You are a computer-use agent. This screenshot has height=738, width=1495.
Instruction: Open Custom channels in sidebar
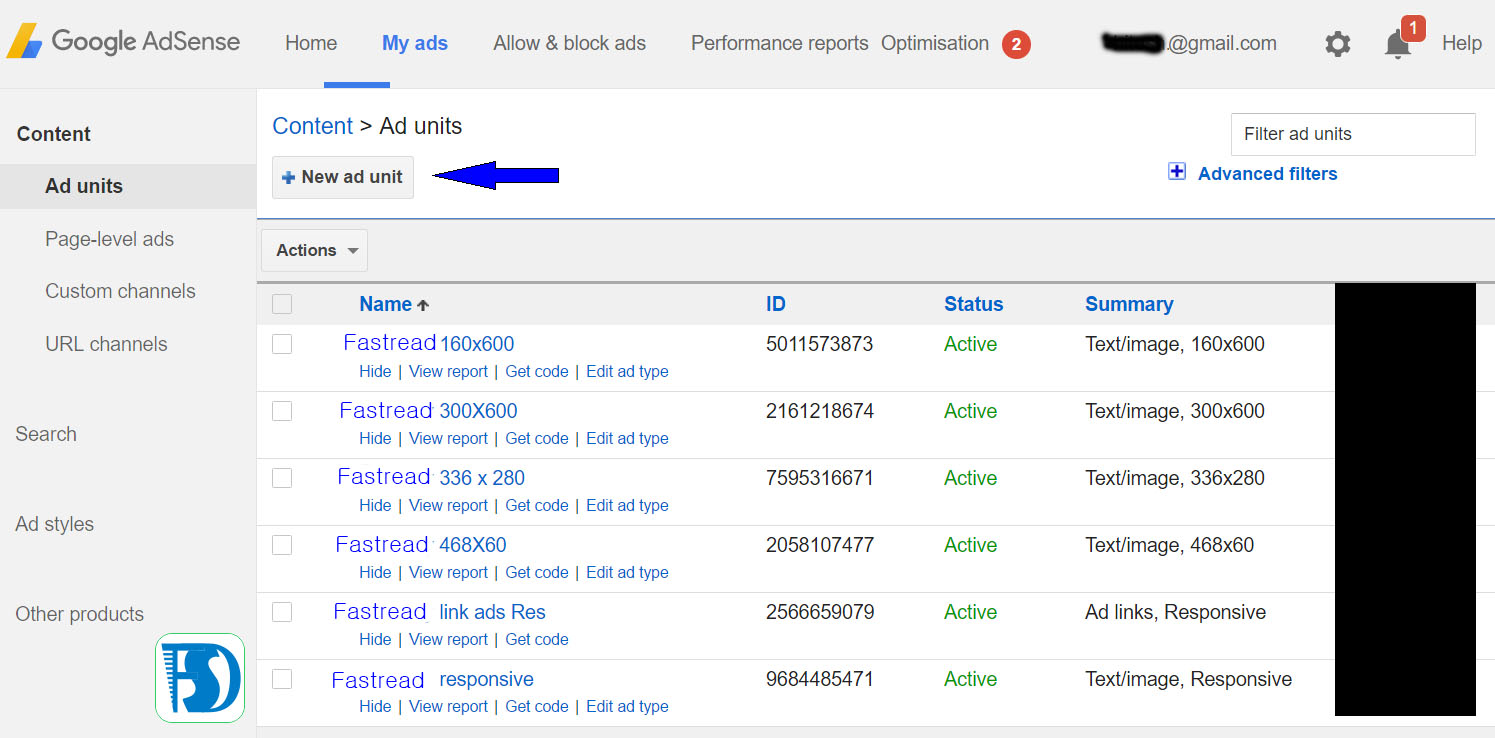tap(120, 291)
